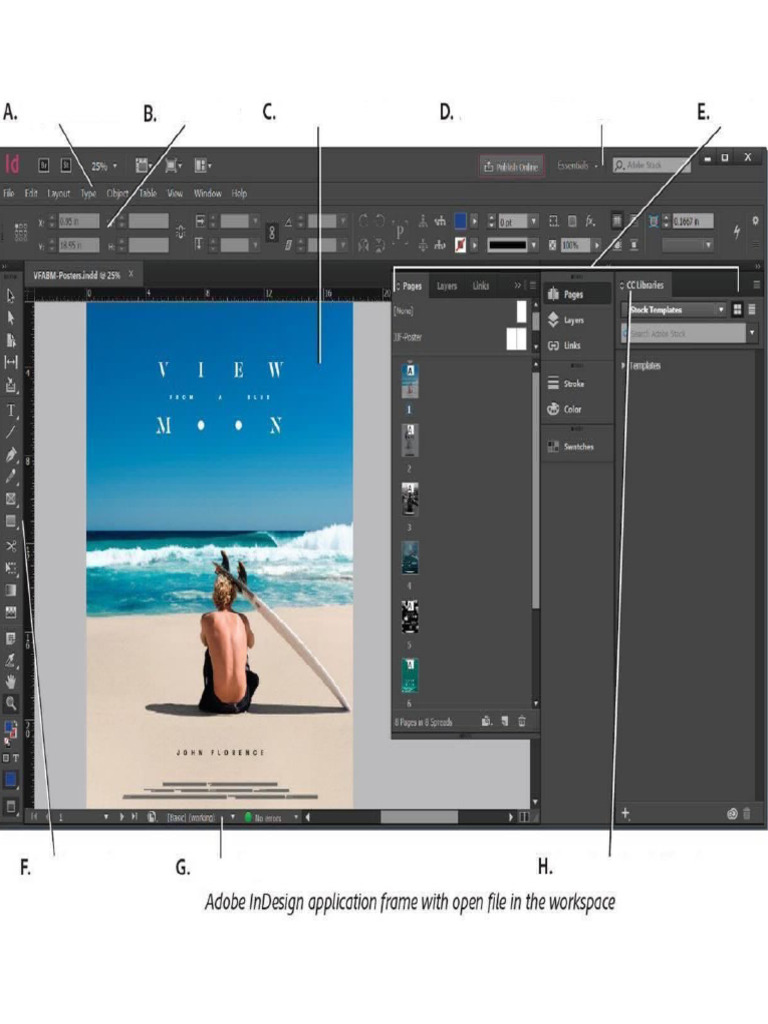Click the blue fill color swatch in Control panel
This screenshot has height=1024, width=768.
coord(460,220)
